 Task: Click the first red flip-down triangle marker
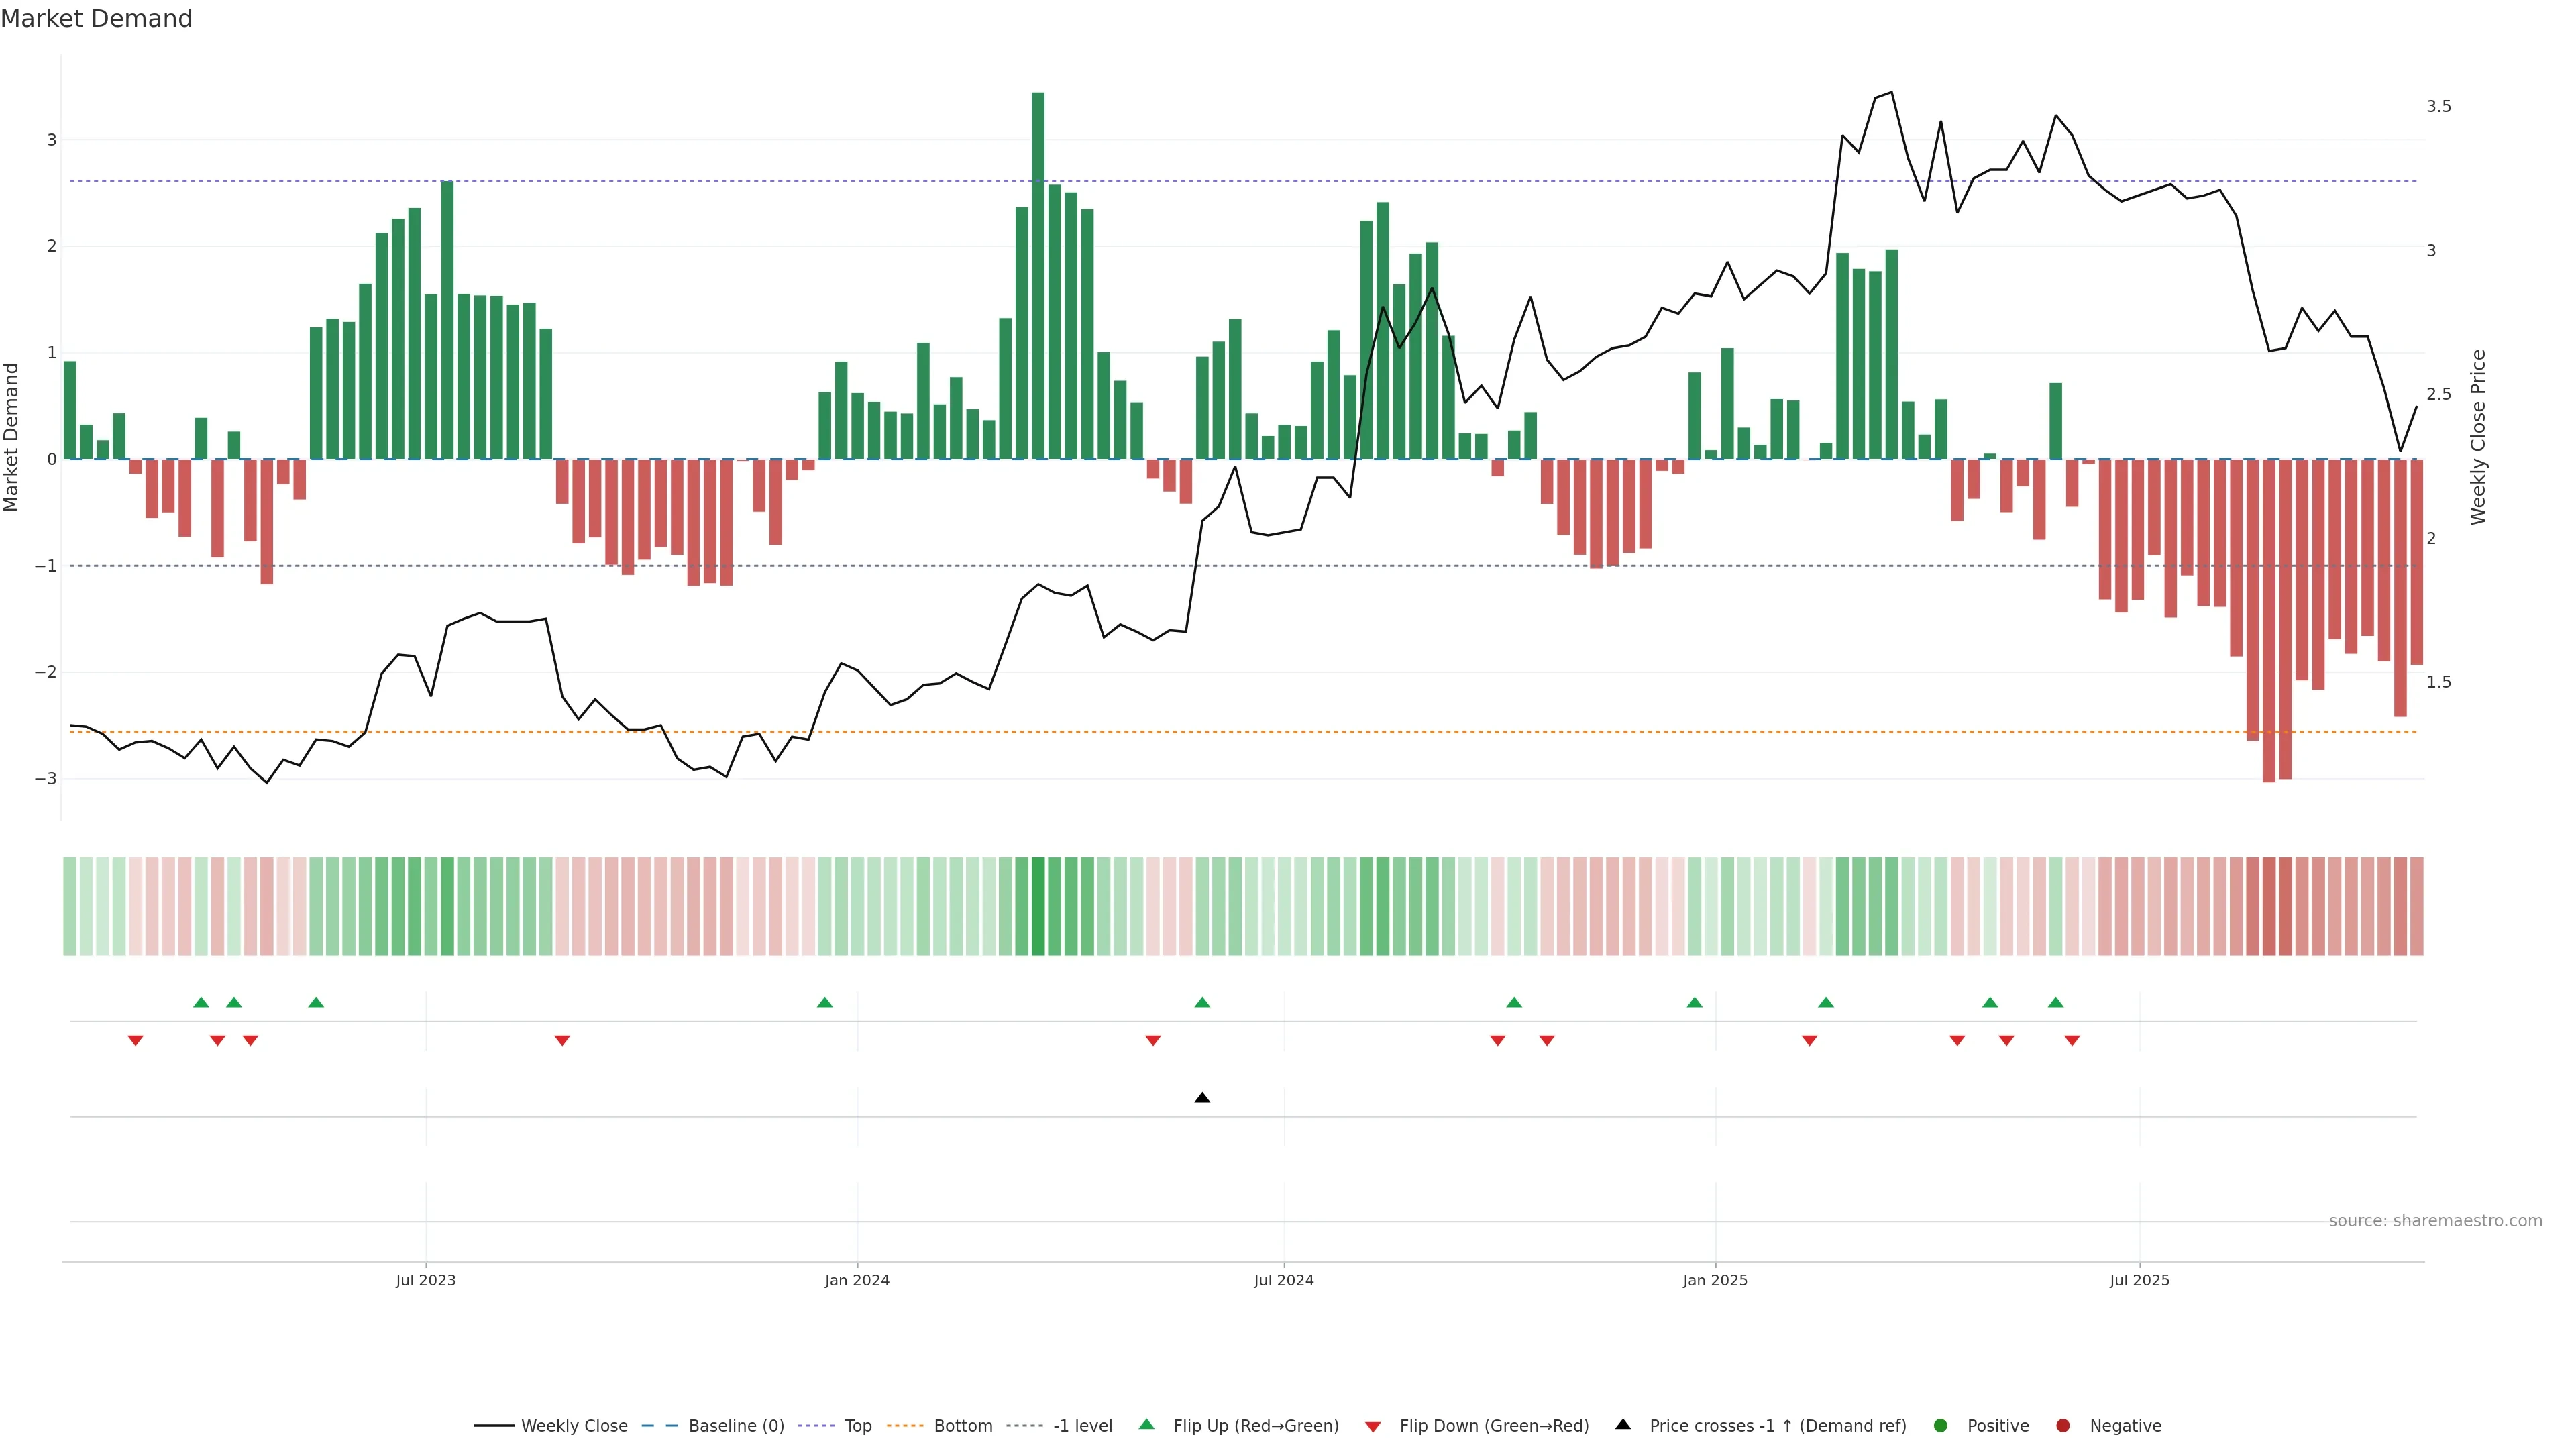click(135, 1041)
